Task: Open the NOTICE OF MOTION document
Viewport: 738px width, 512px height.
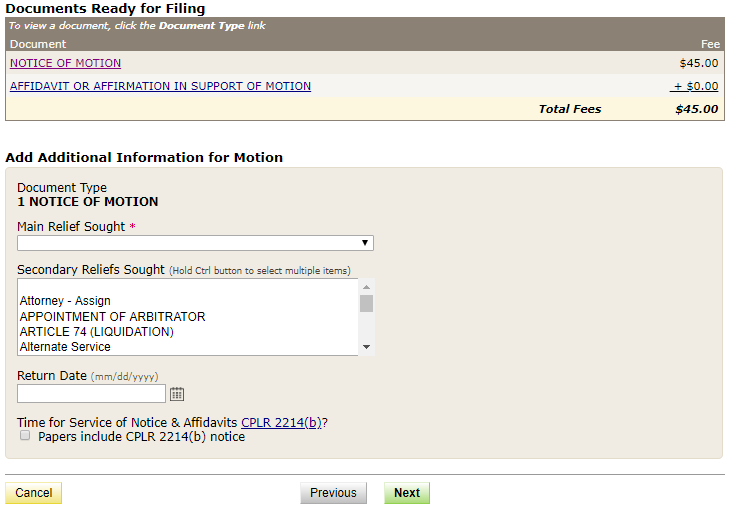Action: click(x=65, y=63)
